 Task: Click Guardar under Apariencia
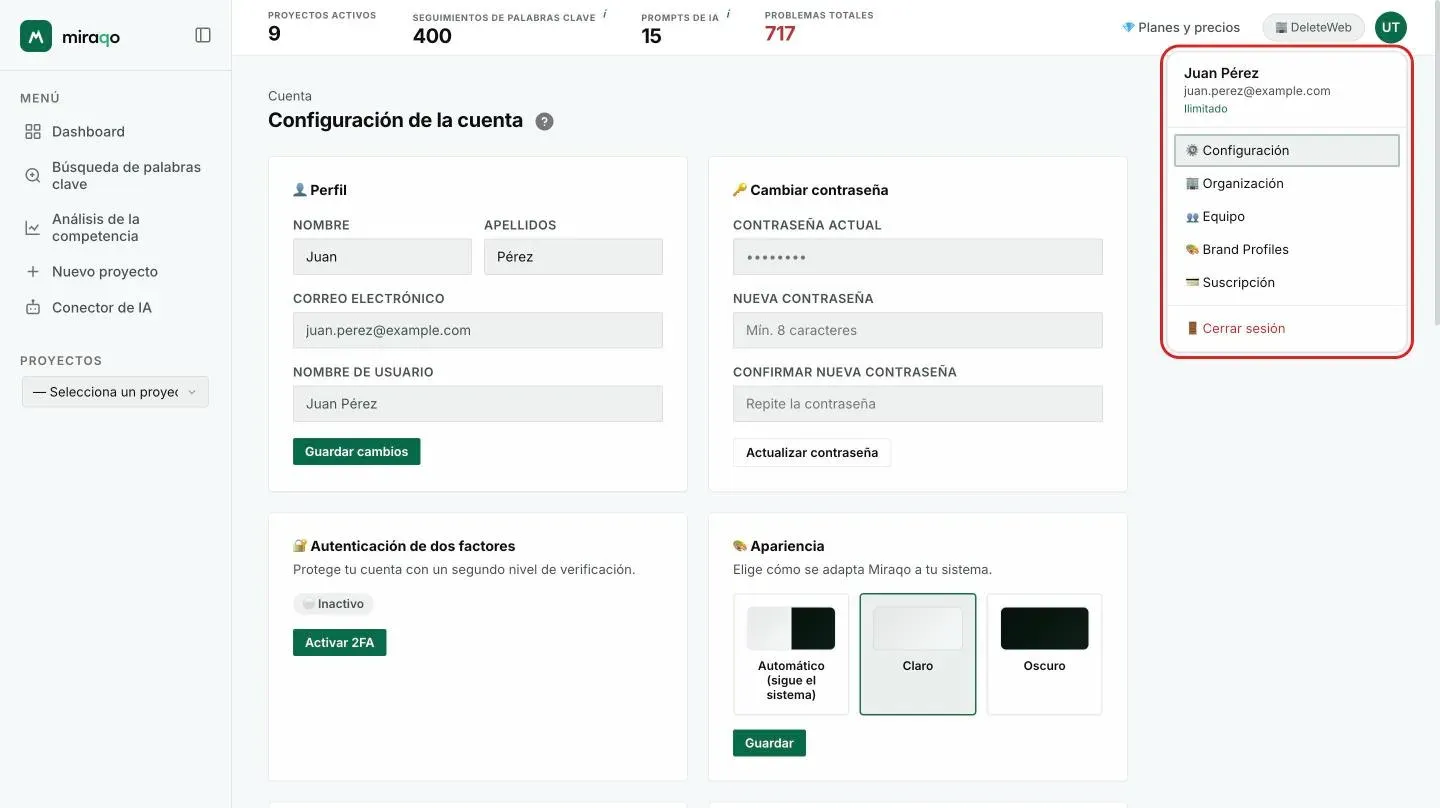pyautogui.click(x=769, y=743)
